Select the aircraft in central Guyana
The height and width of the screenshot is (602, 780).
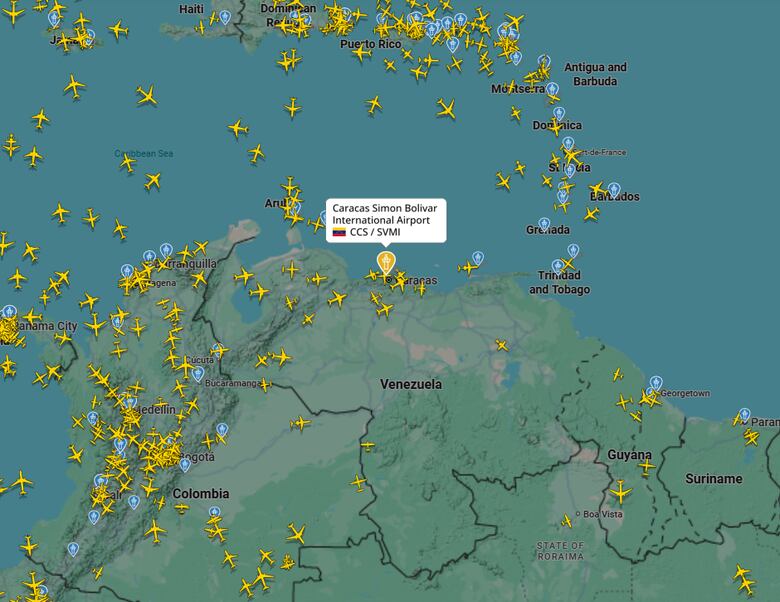click(x=620, y=493)
